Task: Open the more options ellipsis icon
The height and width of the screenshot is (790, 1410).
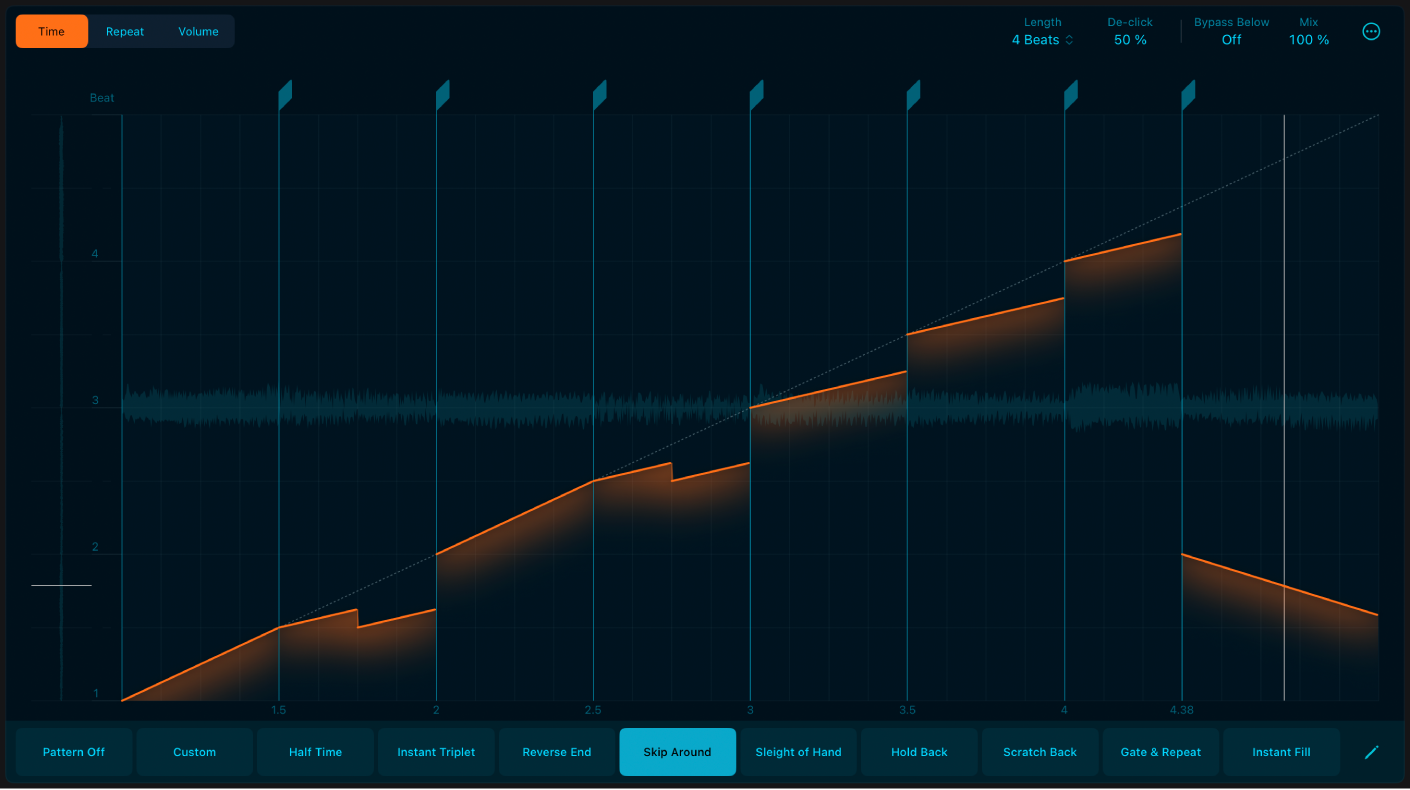Action: pos(1371,31)
